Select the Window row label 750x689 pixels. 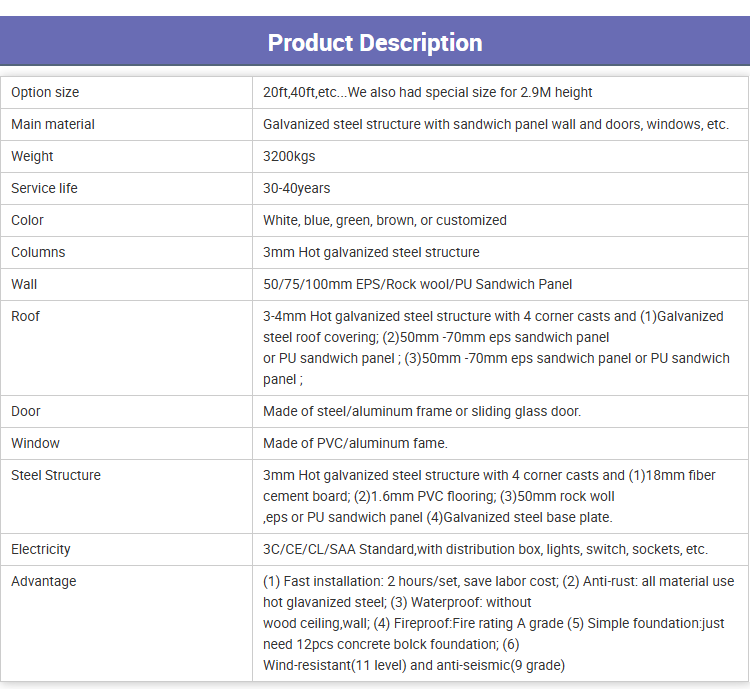pyautogui.click(x=35, y=444)
